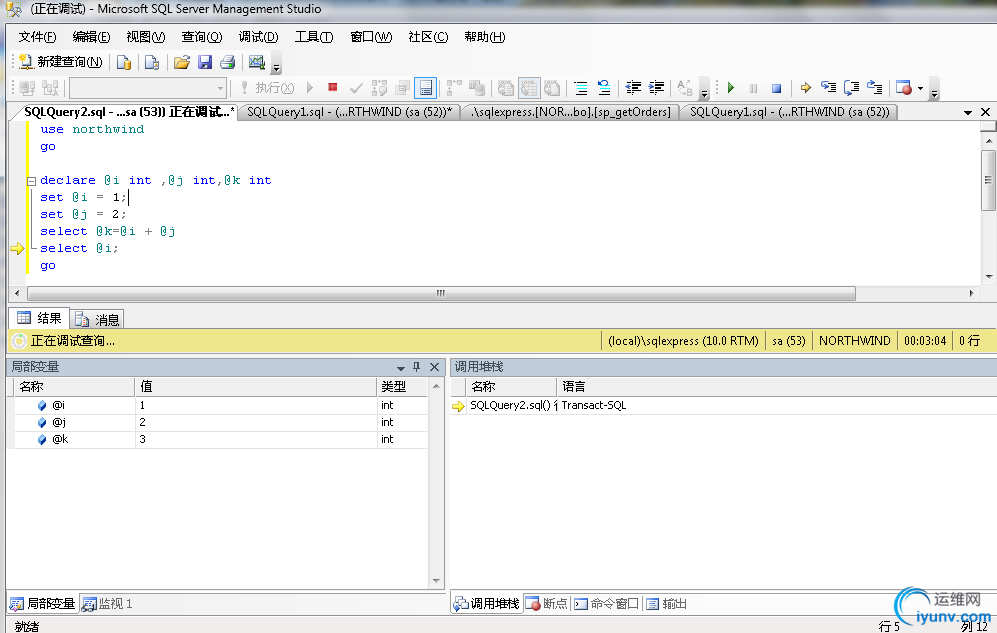The image size is (997, 633).
Task: Open the Open File folder icon
Action: pos(182,62)
